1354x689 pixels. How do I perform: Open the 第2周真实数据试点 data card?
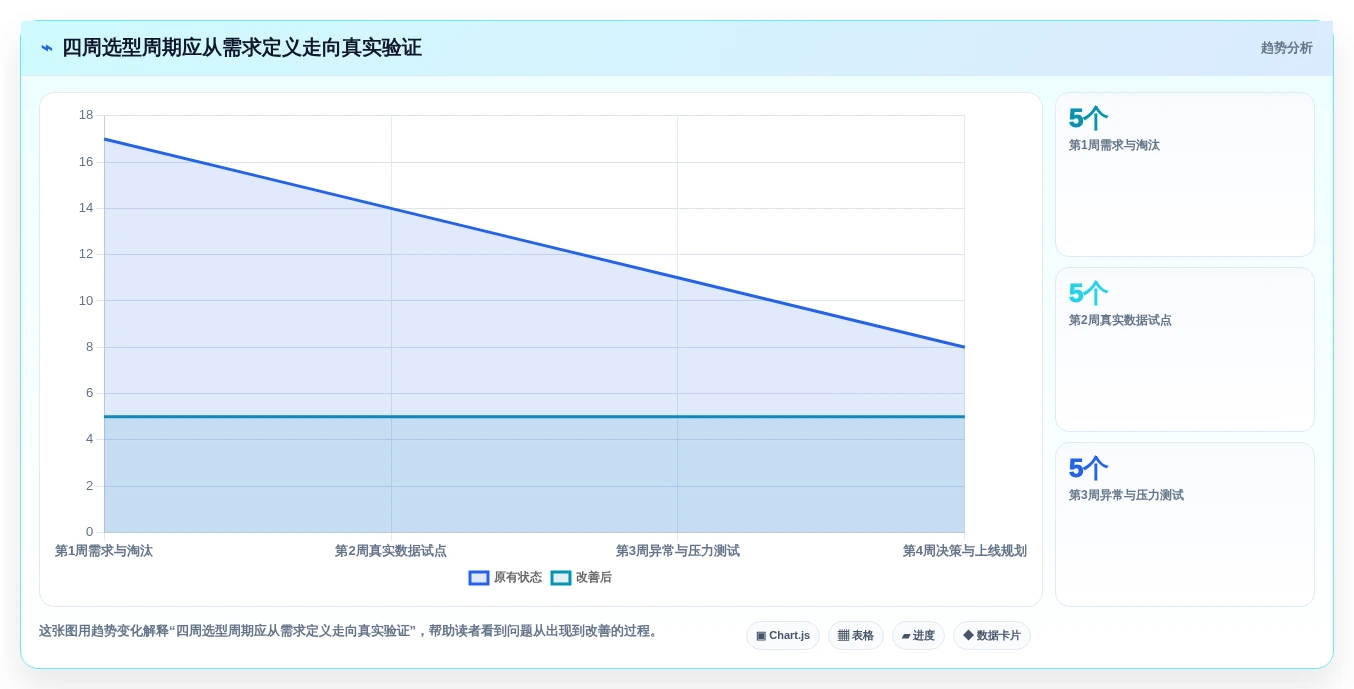point(1185,350)
